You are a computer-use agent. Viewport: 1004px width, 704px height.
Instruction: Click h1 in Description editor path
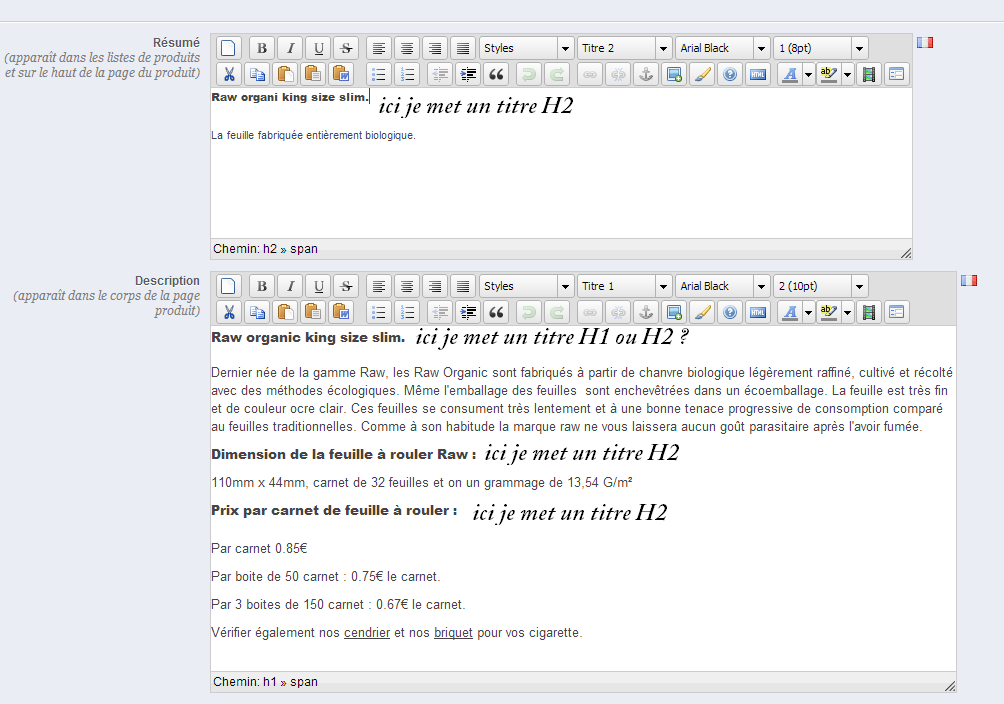(x=270, y=682)
